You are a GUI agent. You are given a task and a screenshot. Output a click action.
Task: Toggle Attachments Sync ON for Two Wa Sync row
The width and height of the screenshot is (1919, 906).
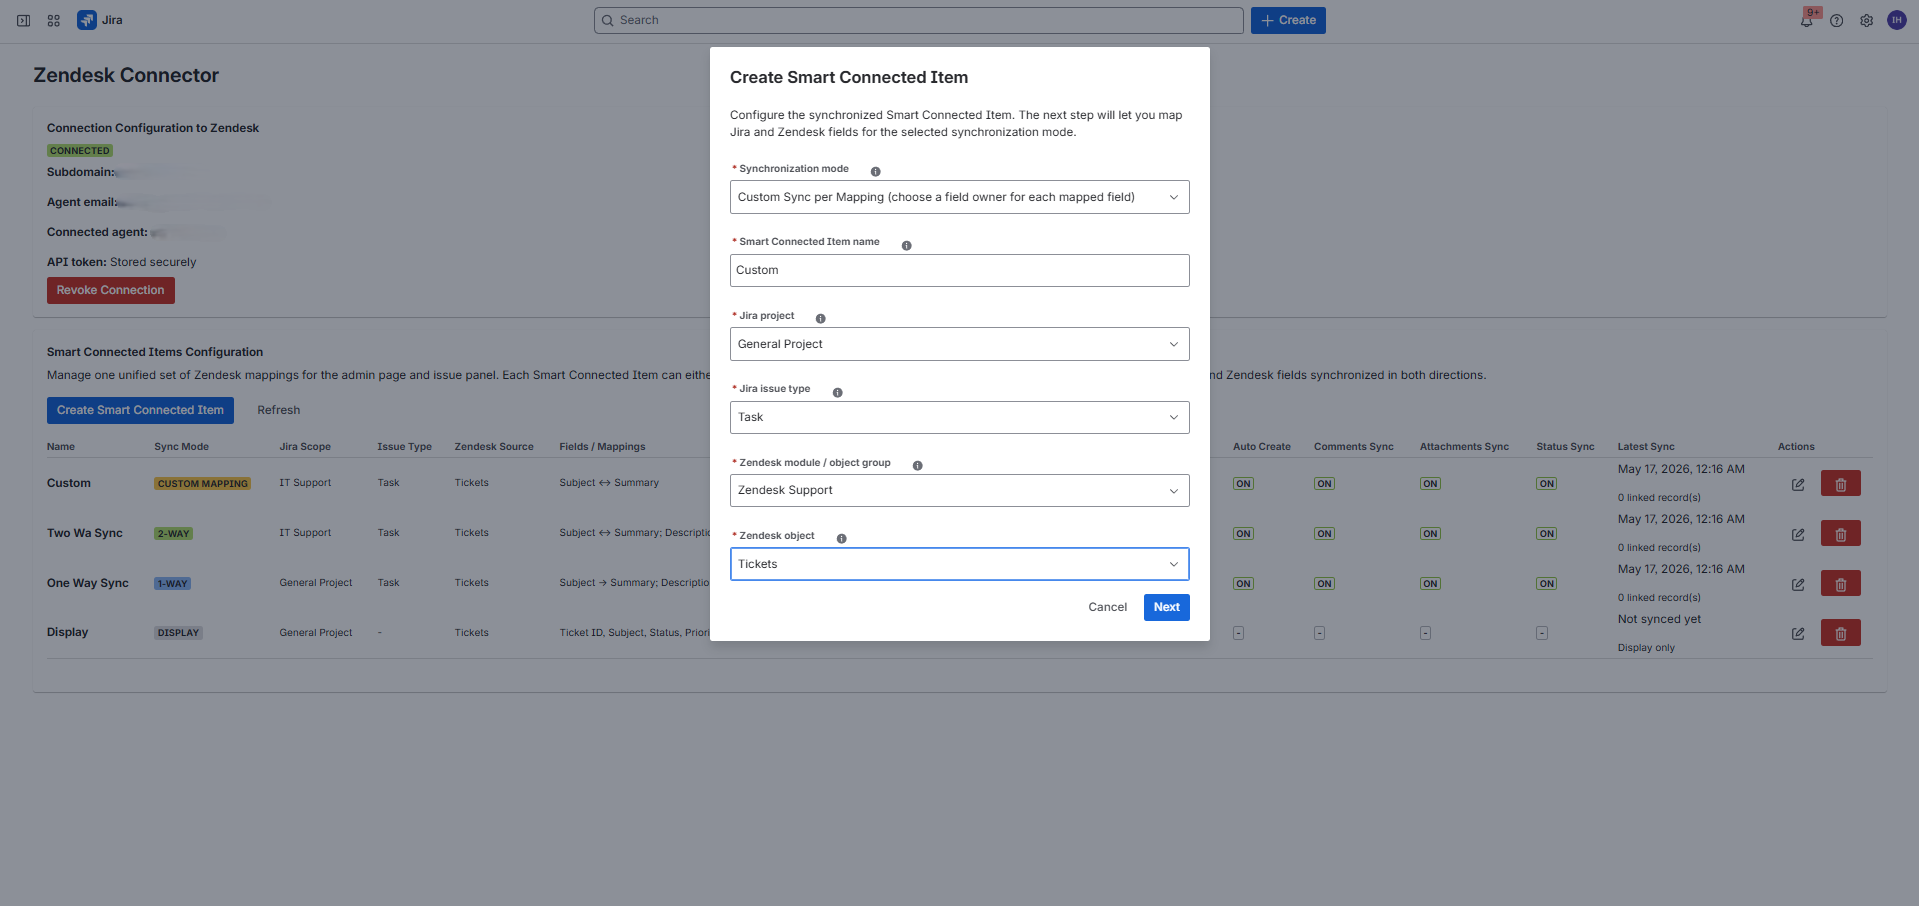[x=1430, y=533]
